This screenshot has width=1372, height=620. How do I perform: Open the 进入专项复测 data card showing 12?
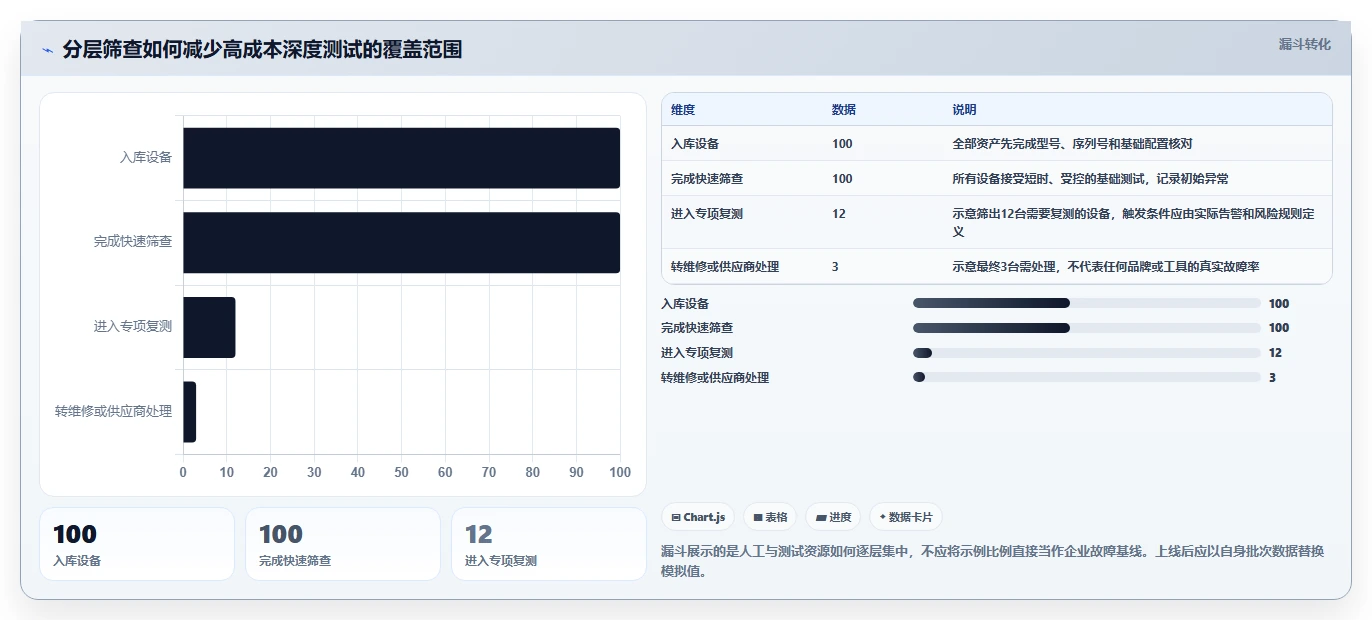pyautogui.click(x=549, y=544)
